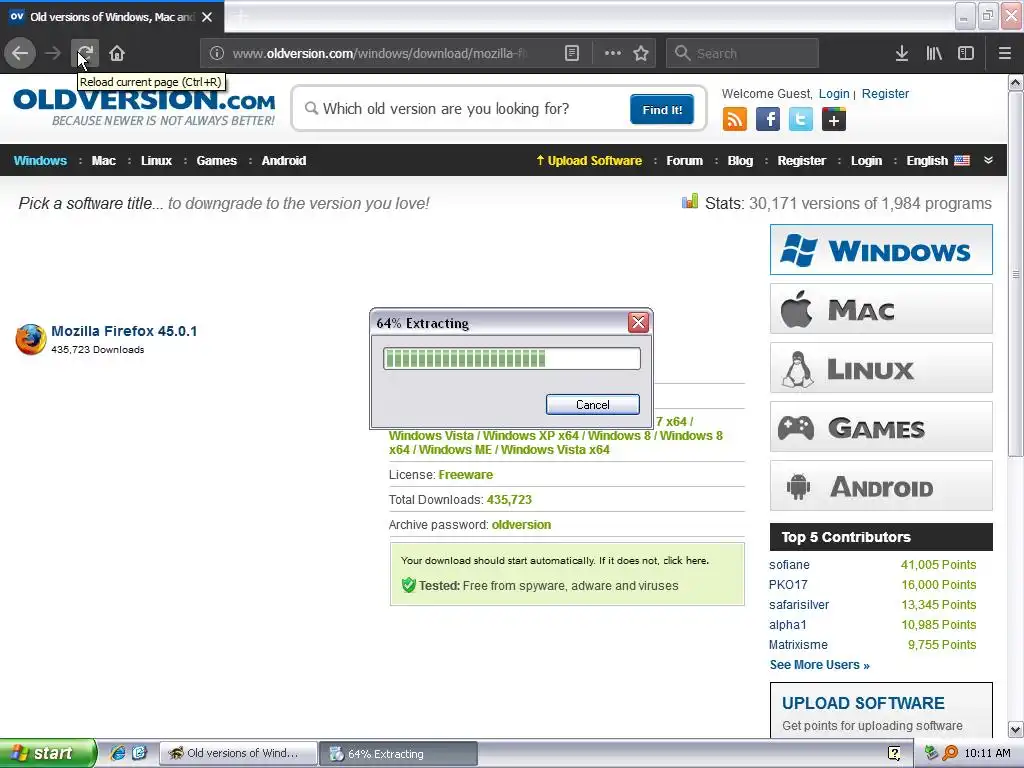Open the Android nav menu item

pos(283,161)
